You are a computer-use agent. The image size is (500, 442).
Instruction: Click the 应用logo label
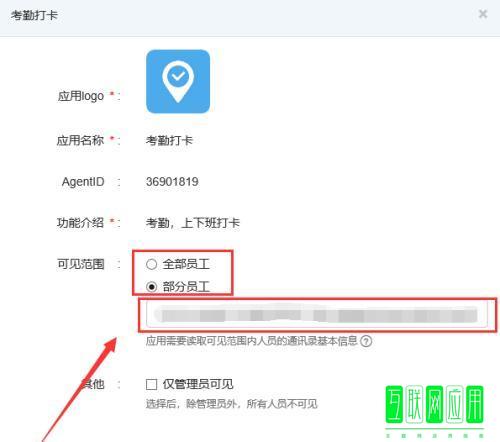point(81,96)
